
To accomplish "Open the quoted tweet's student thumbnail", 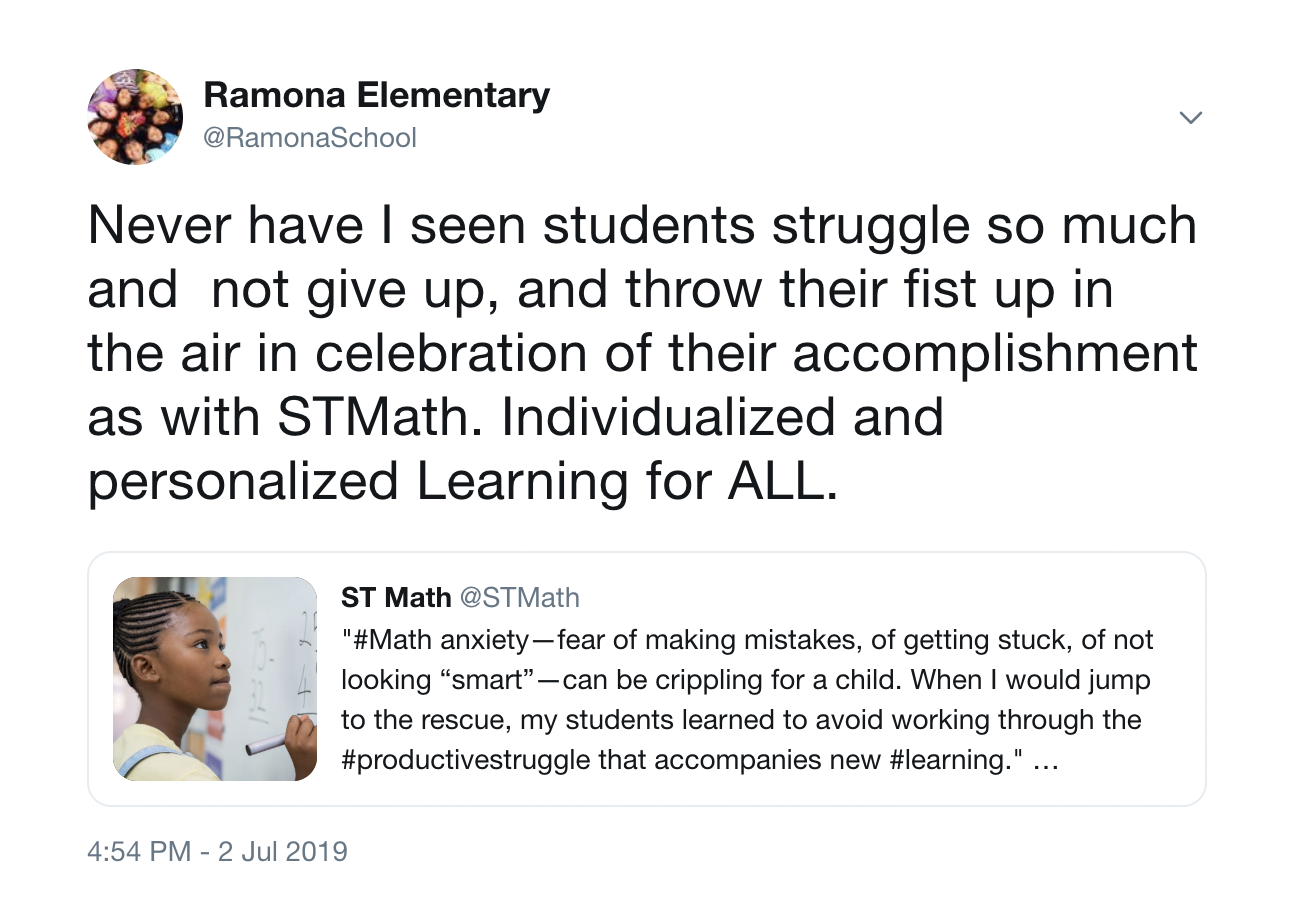I will coord(215,679).
